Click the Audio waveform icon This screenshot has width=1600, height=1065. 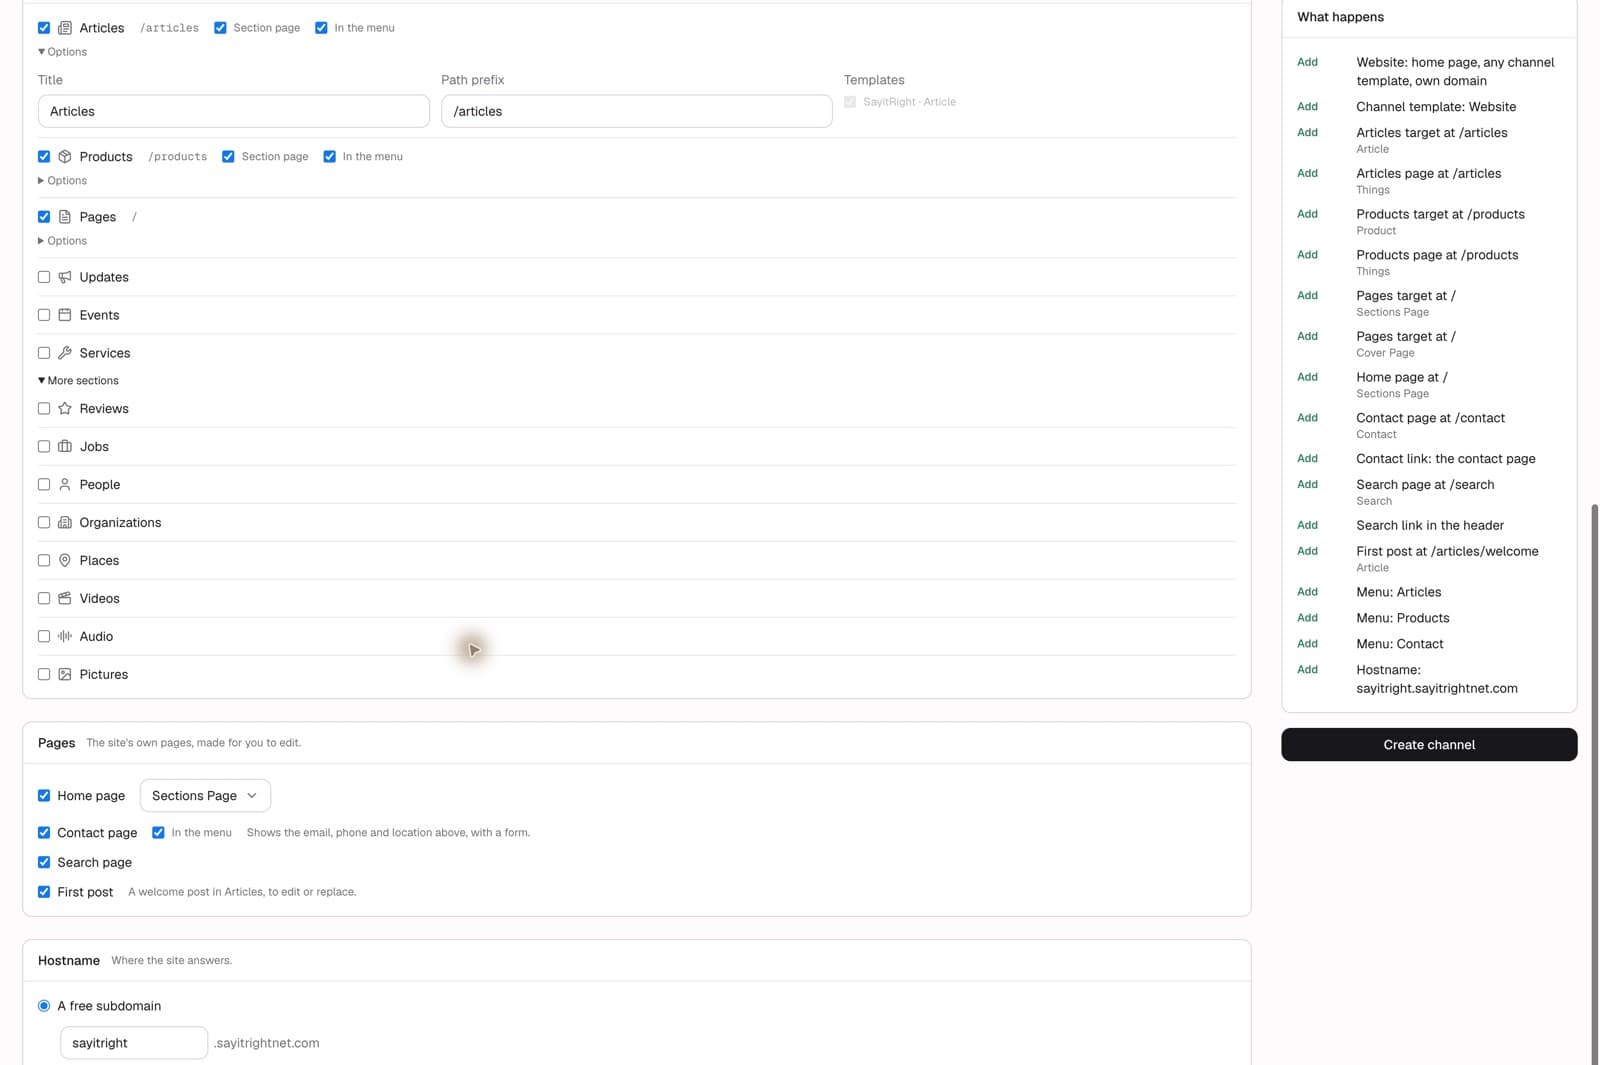(x=65, y=637)
